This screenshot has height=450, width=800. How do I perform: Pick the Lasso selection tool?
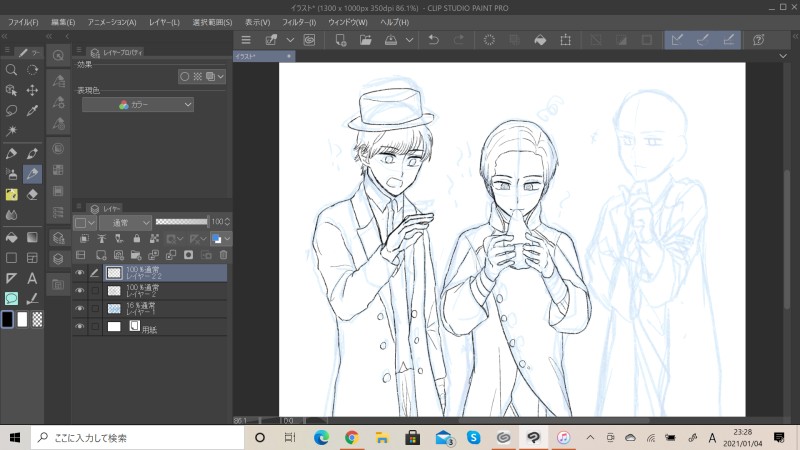[x=11, y=110]
